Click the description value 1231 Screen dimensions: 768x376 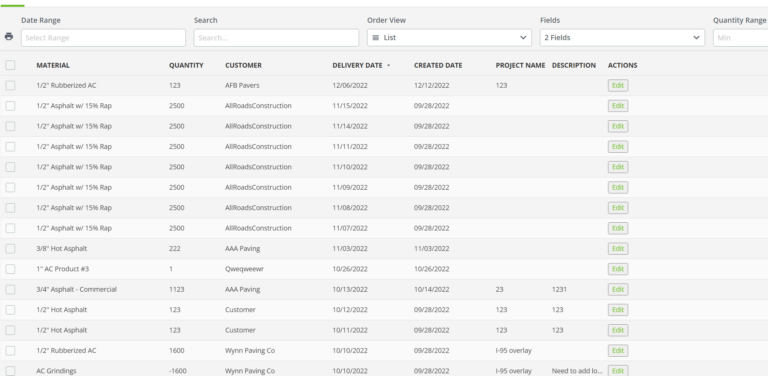point(559,289)
